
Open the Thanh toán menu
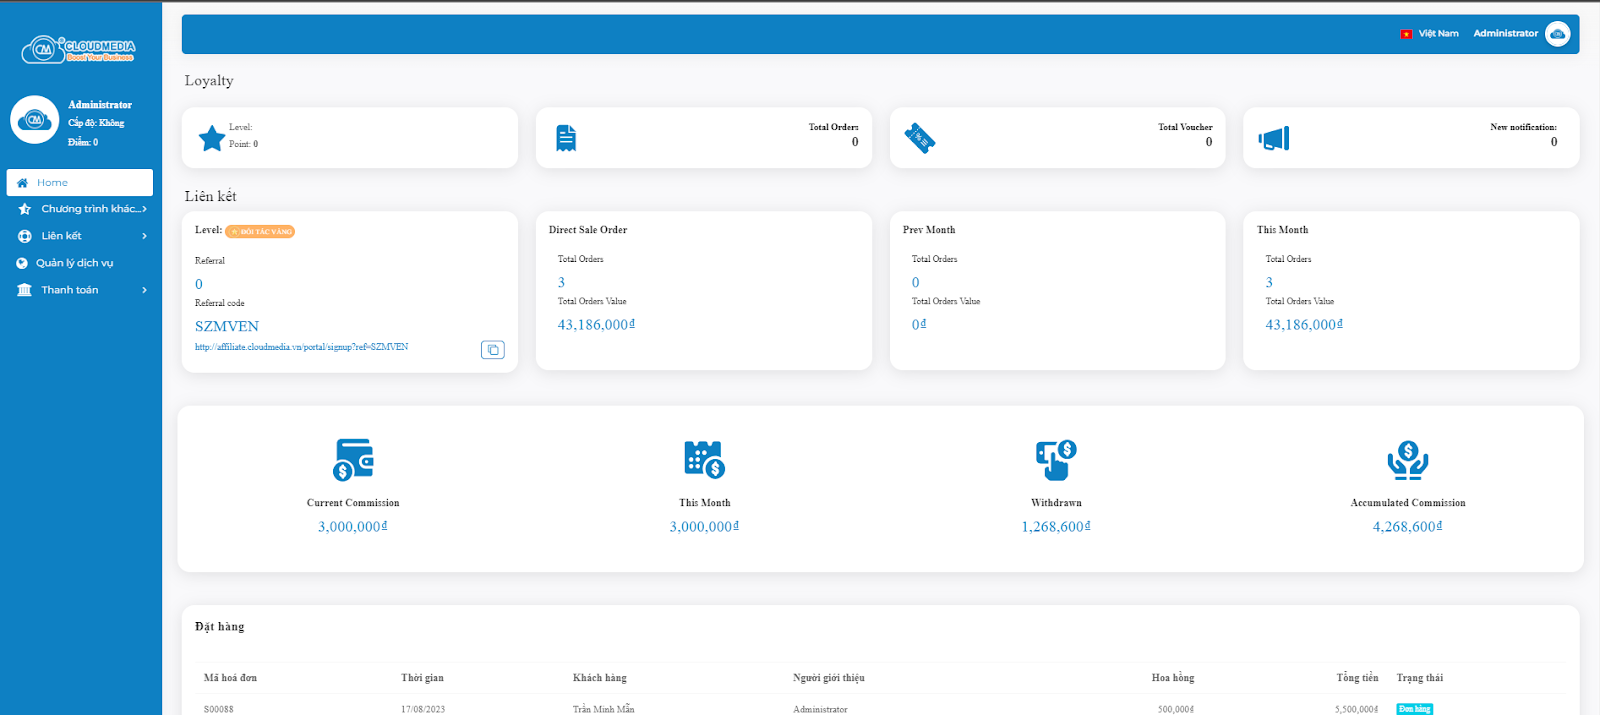click(x=80, y=290)
